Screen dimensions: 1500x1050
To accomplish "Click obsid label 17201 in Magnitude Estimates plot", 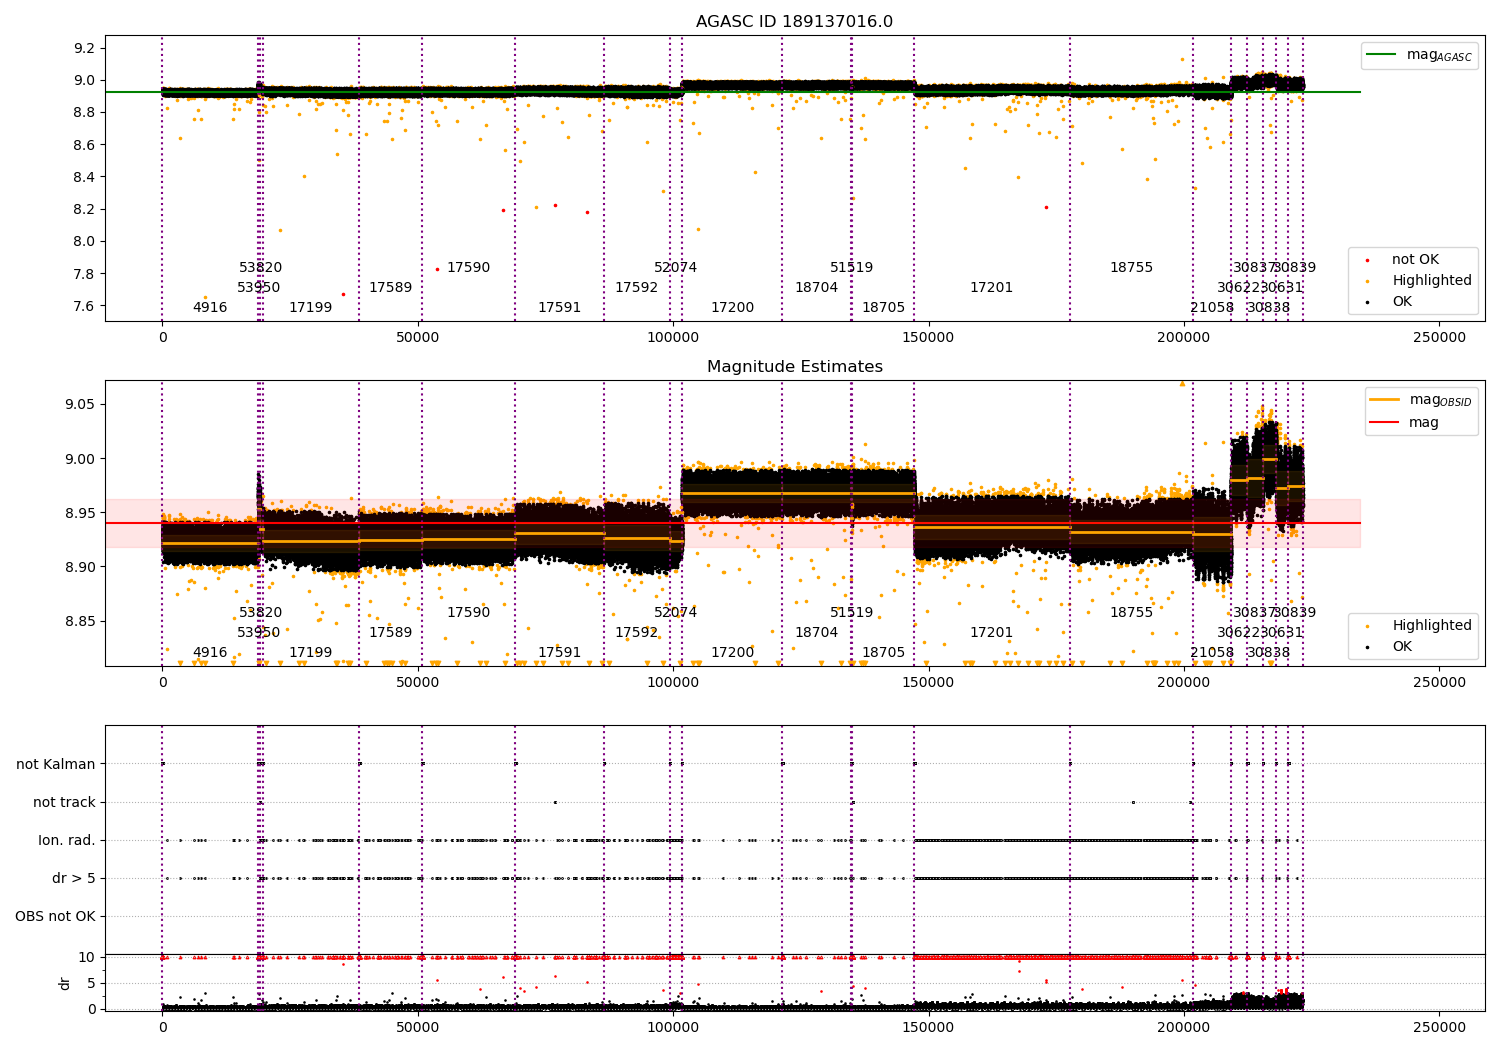I will 992,633.
